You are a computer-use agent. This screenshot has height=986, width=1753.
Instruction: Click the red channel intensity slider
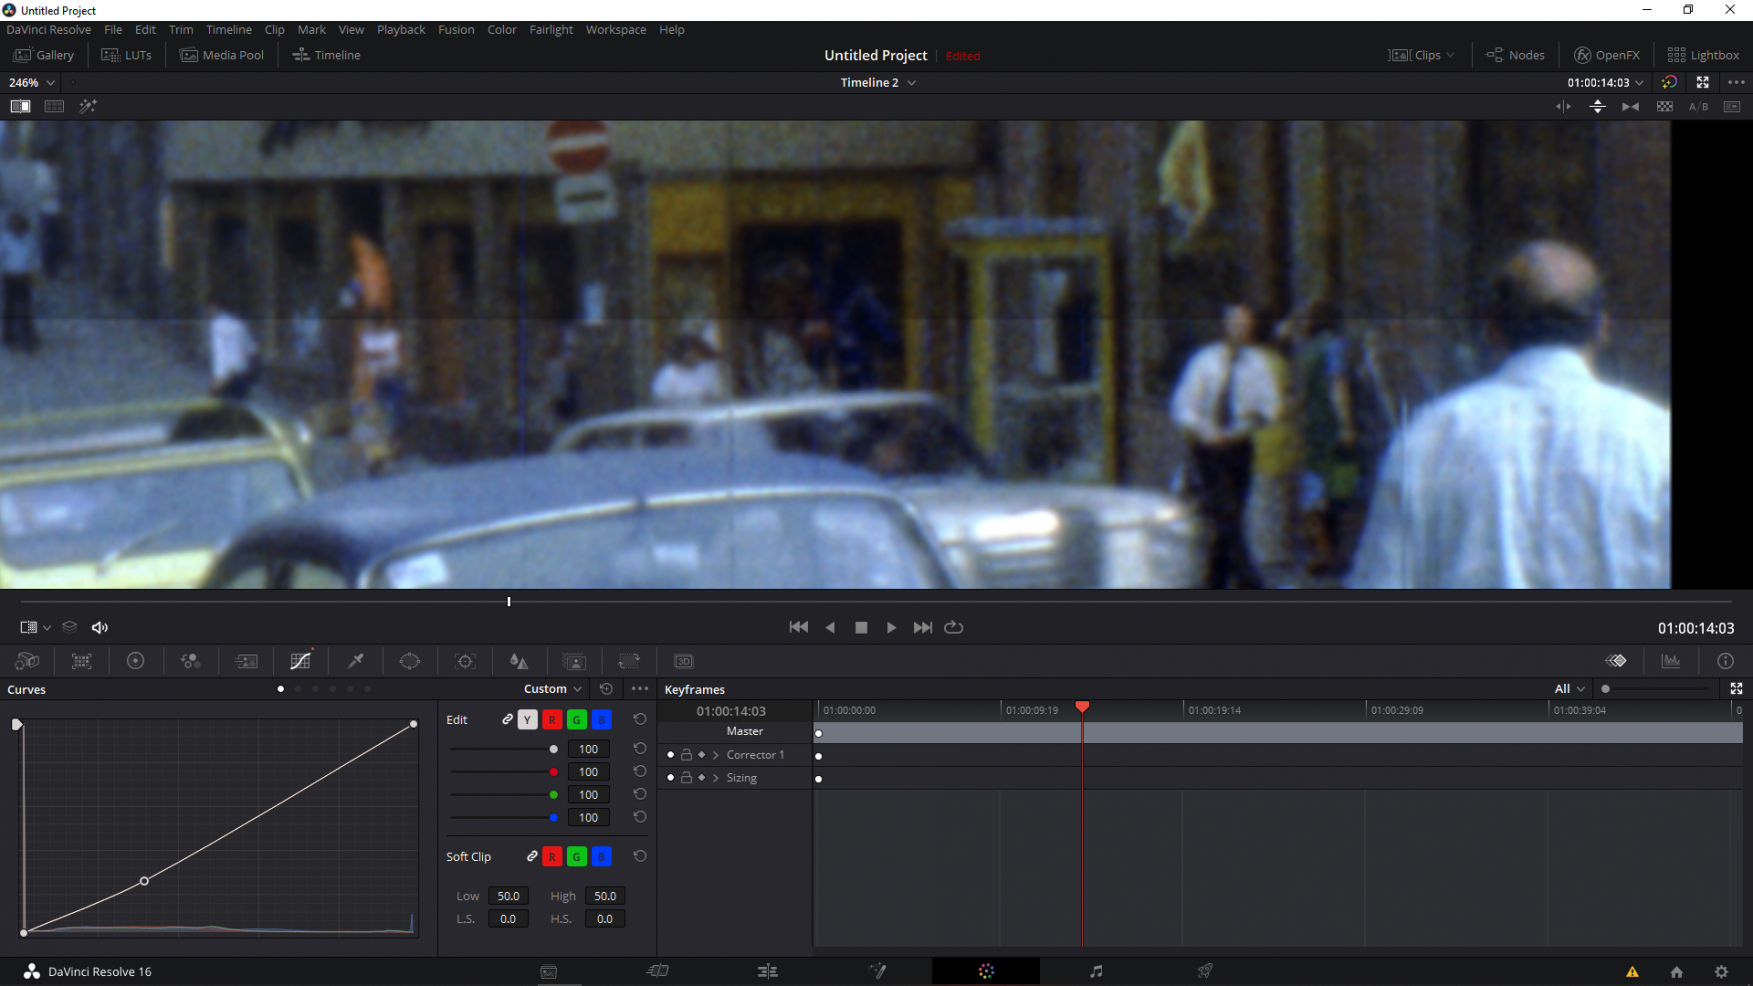pos(504,772)
